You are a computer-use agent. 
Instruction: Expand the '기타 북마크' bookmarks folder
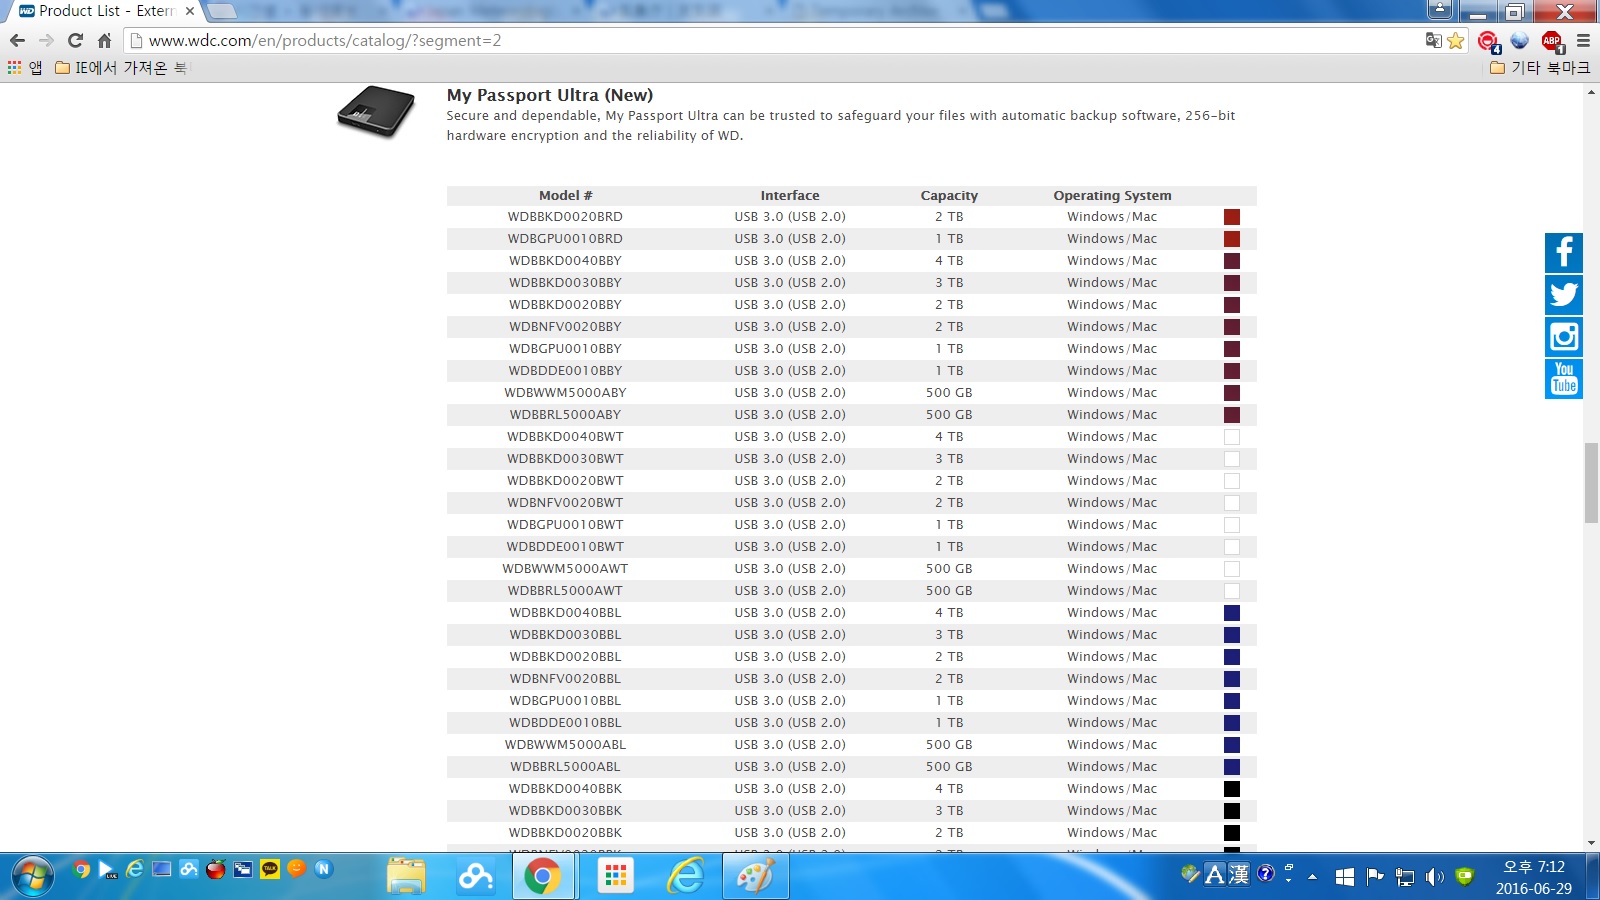[1540, 68]
